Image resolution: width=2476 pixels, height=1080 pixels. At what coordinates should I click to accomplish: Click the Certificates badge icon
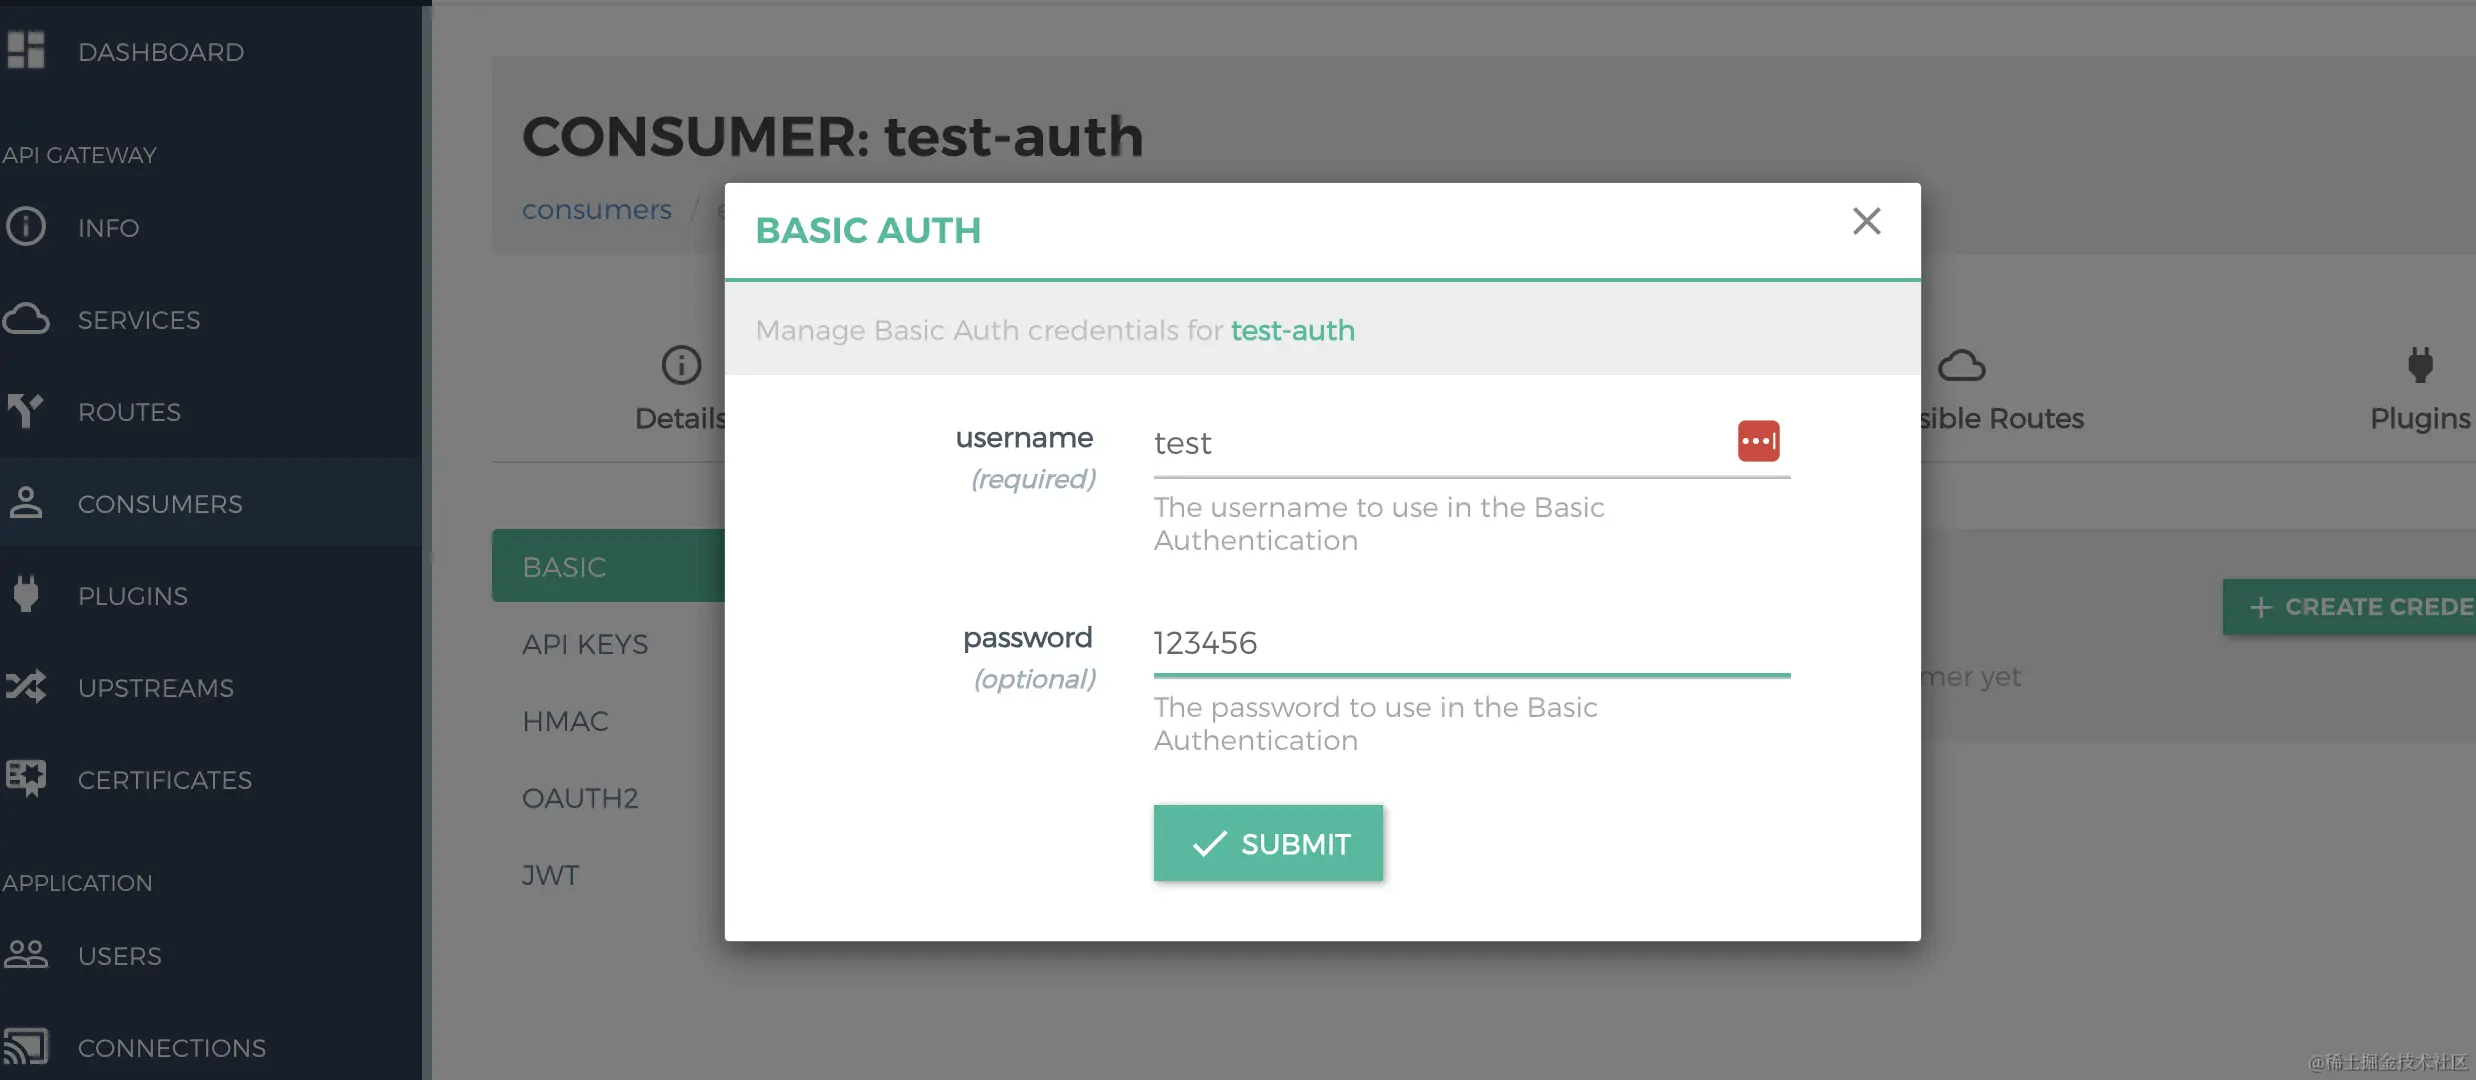coord(26,778)
